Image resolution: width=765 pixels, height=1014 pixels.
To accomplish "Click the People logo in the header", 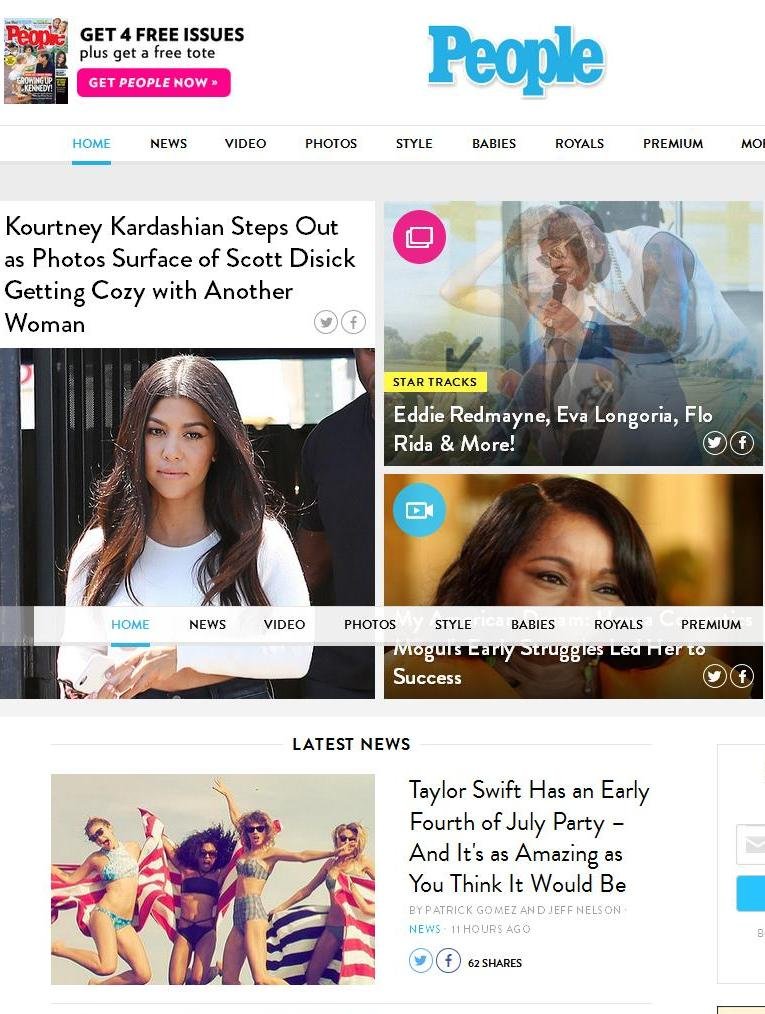I will [516, 59].
